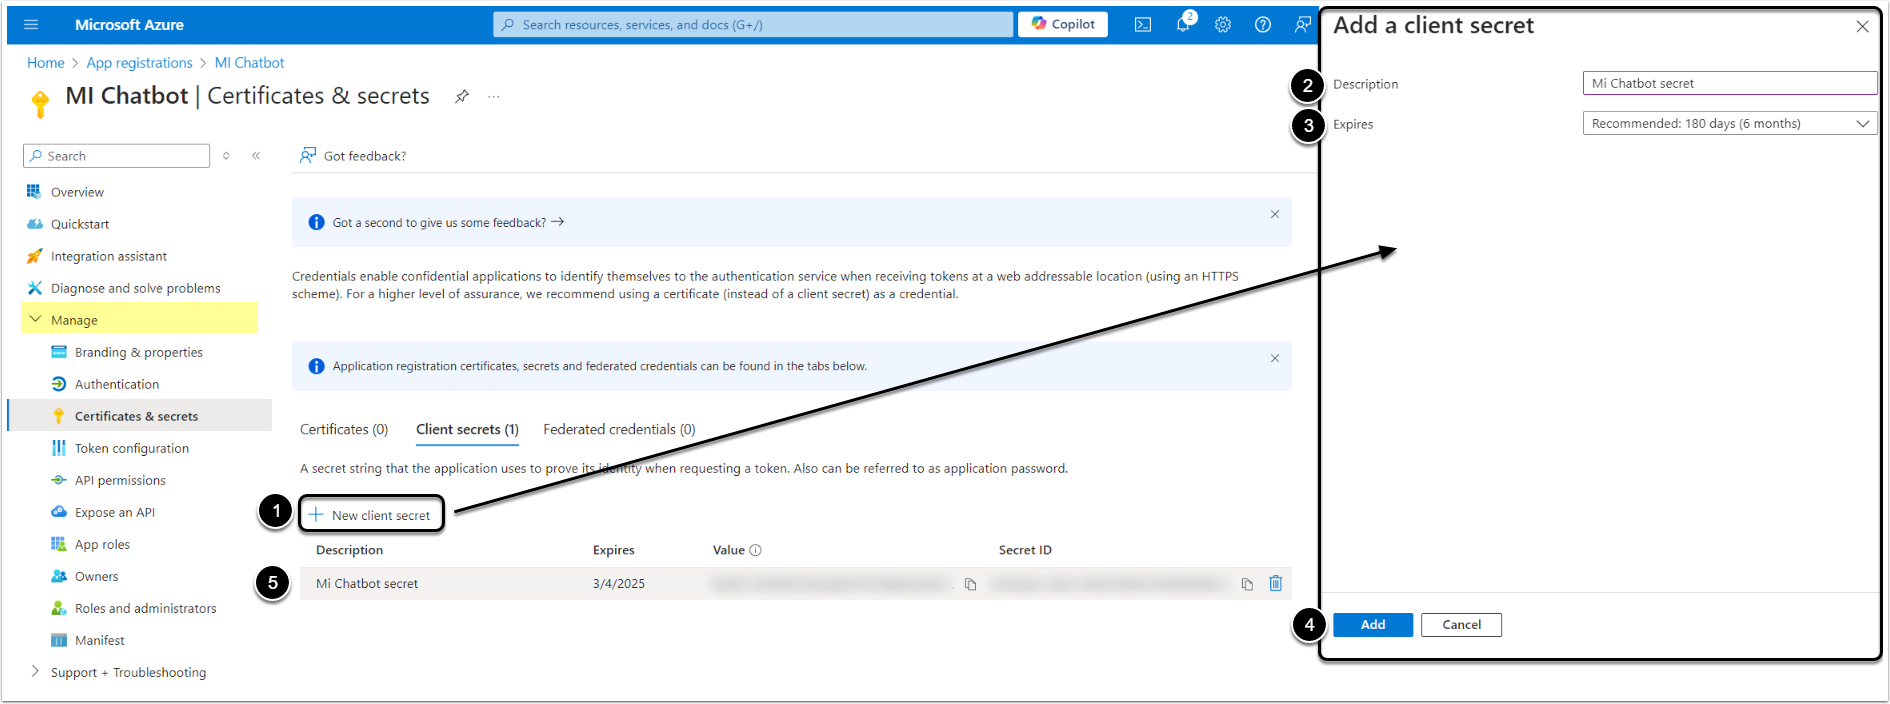Copy the secret Value to clipboard
Screen dimensions: 1890x704
970,584
